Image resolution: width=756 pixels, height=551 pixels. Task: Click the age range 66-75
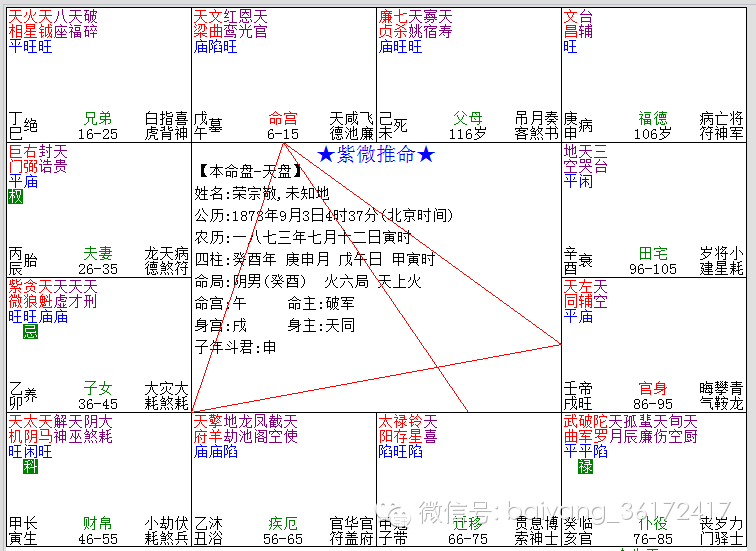pyautogui.click(x=468, y=539)
